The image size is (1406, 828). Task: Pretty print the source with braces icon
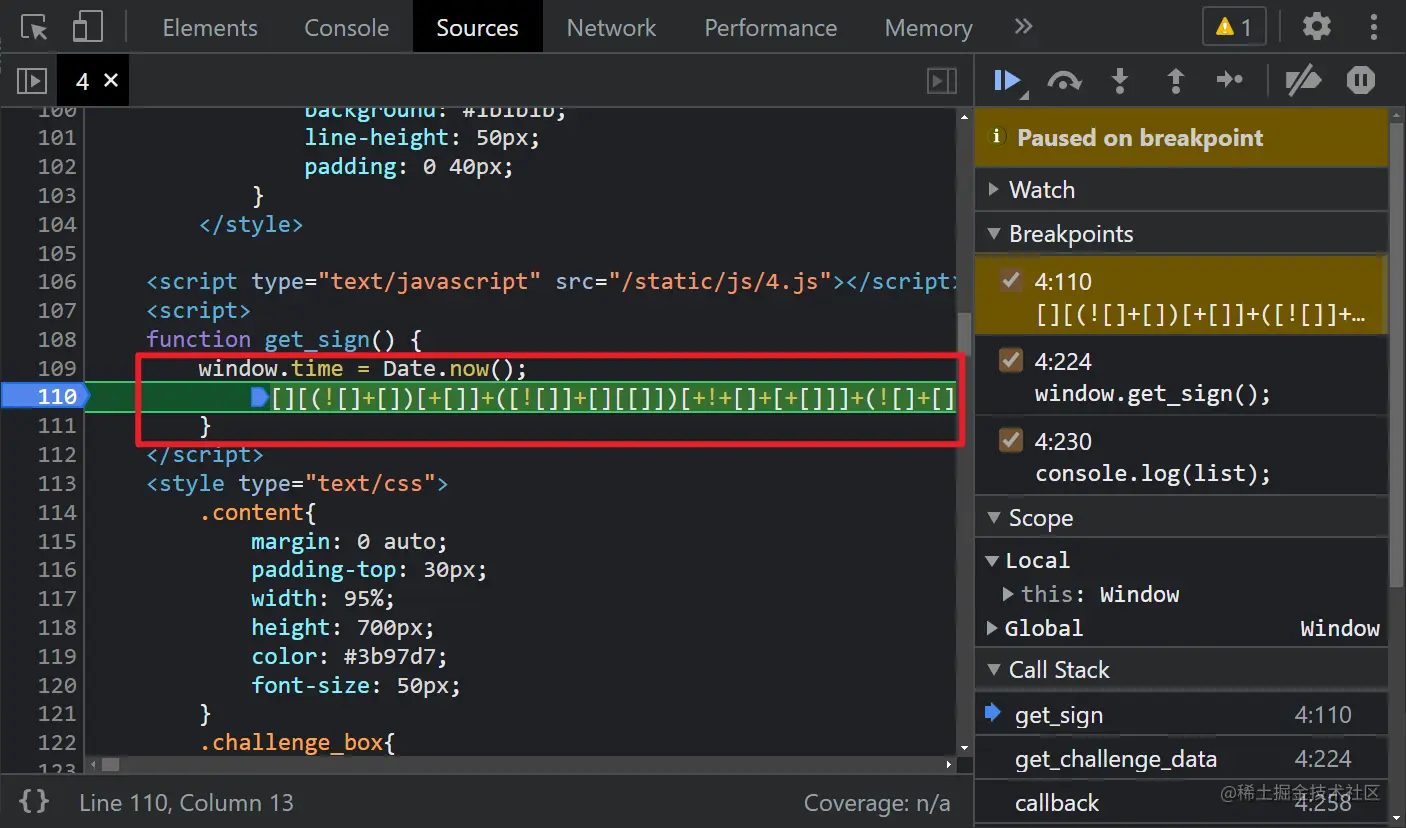pyautogui.click(x=33, y=802)
